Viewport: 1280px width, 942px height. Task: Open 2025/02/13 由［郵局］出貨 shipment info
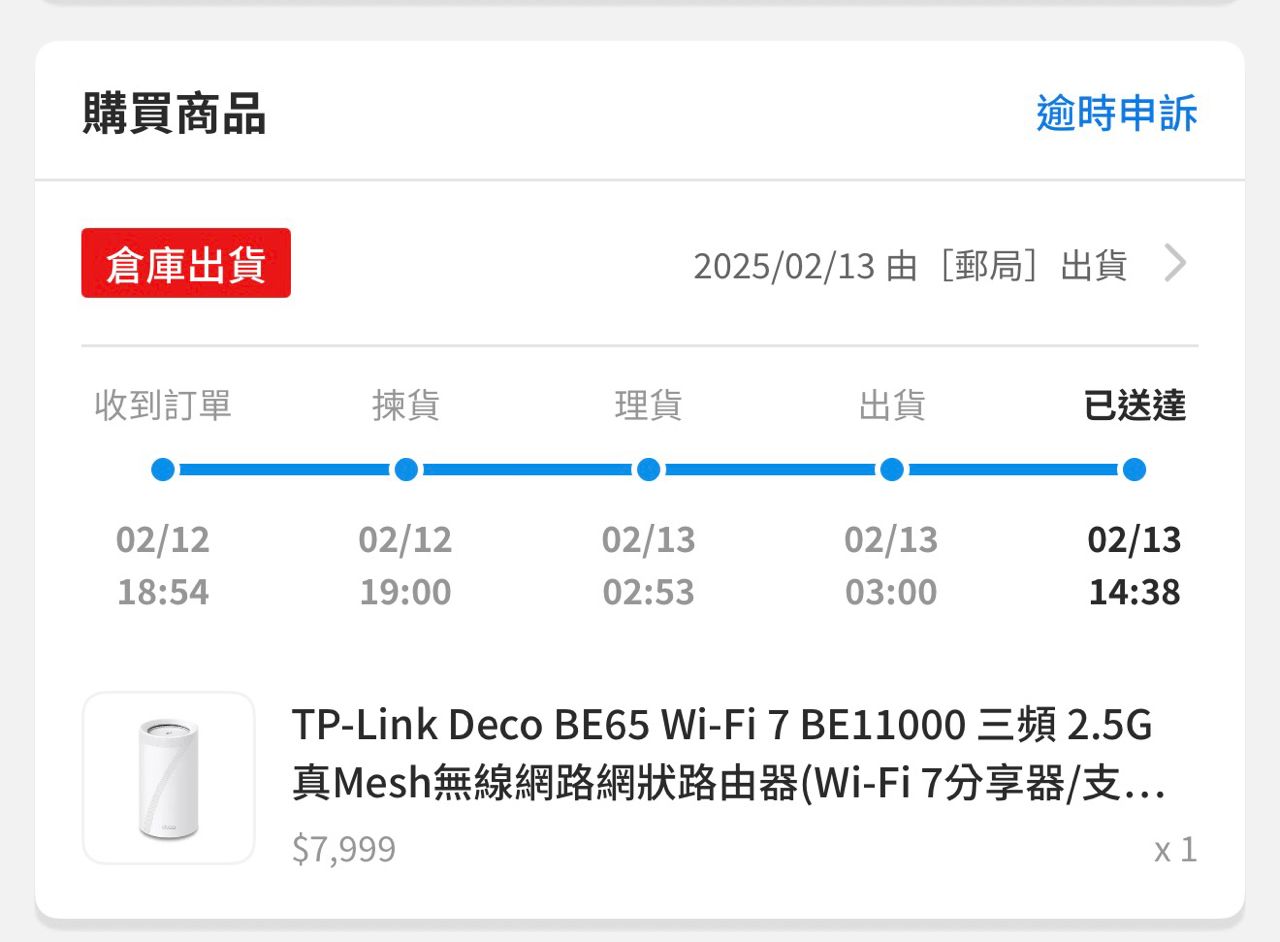(x=910, y=266)
